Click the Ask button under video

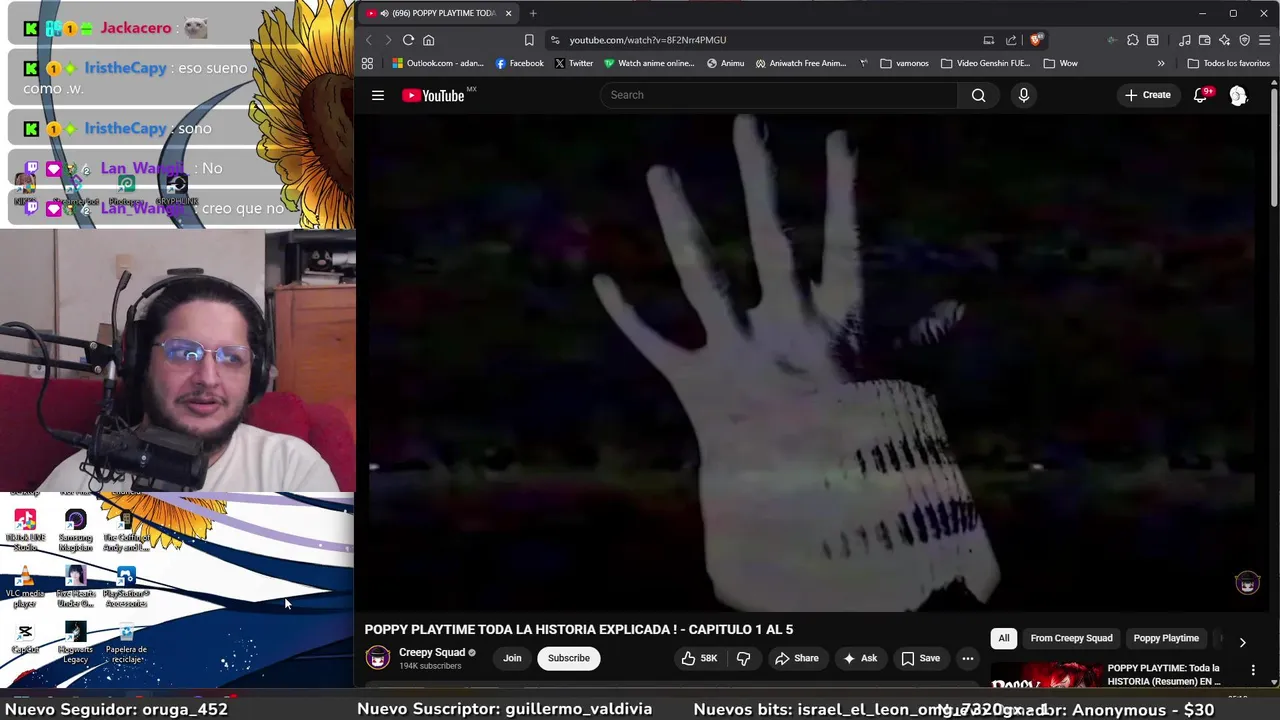pos(860,658)
